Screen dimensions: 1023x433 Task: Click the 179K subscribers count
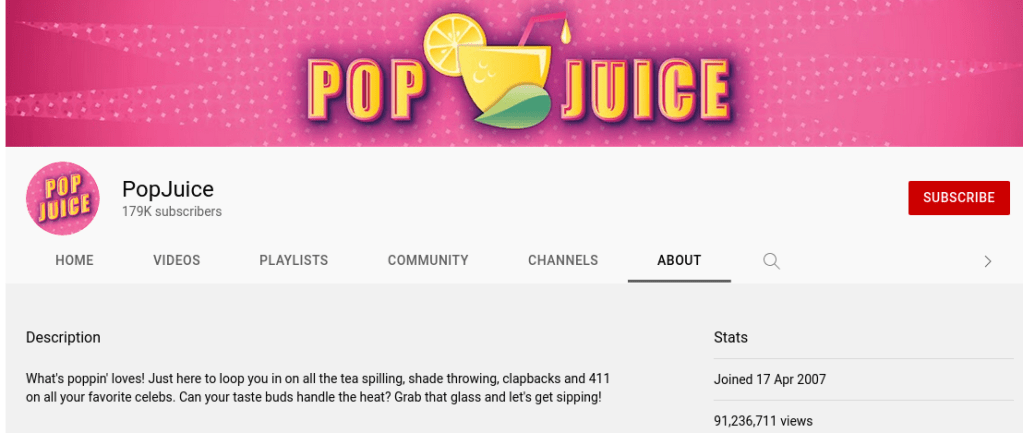[x=172, y=212]
